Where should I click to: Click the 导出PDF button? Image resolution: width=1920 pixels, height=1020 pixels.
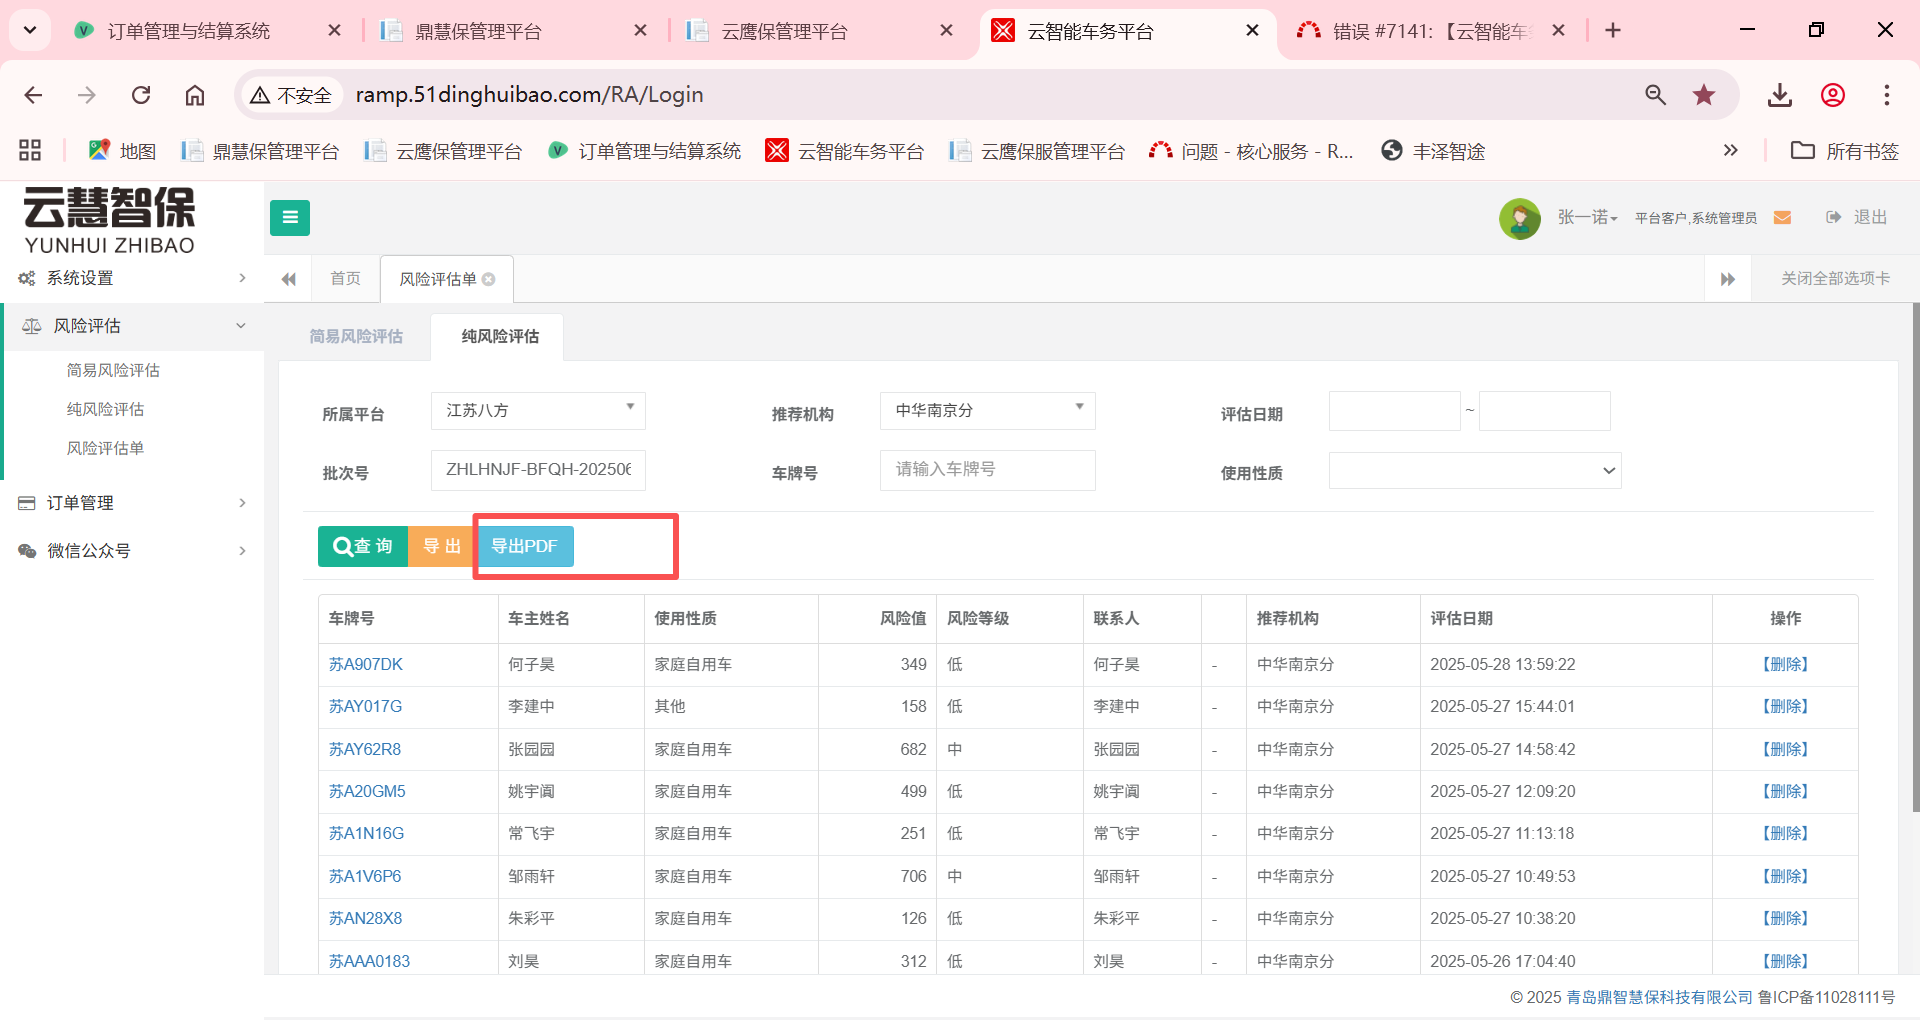tap(525, 547)
